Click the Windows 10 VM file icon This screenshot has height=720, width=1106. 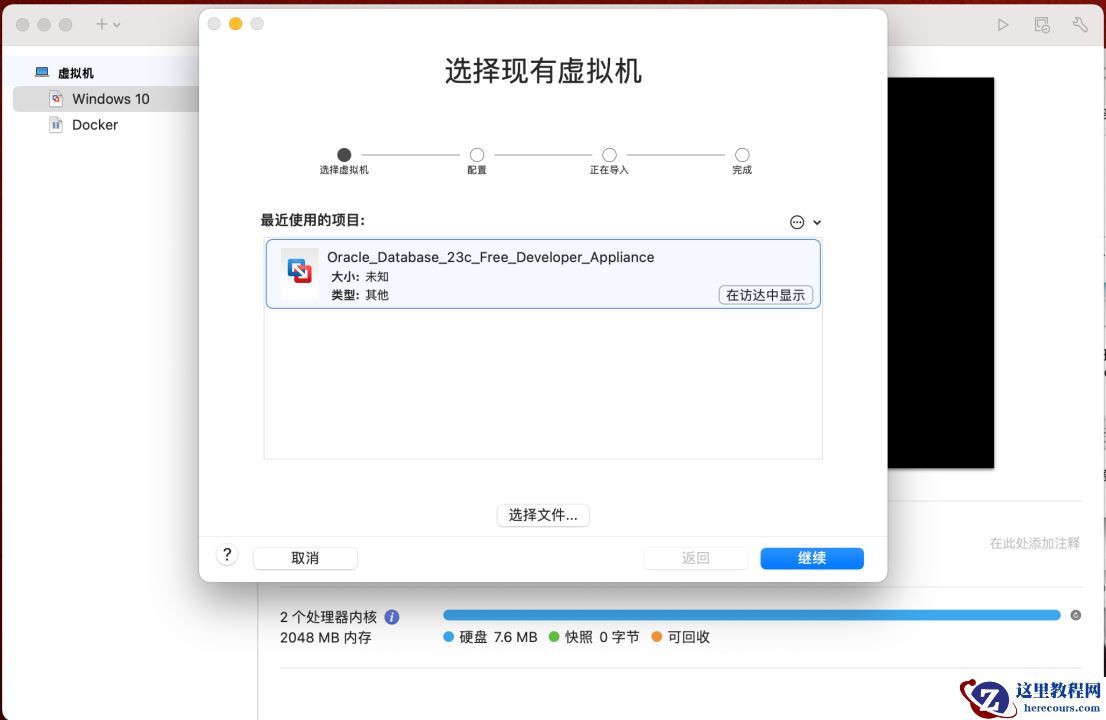coord(56,99)
